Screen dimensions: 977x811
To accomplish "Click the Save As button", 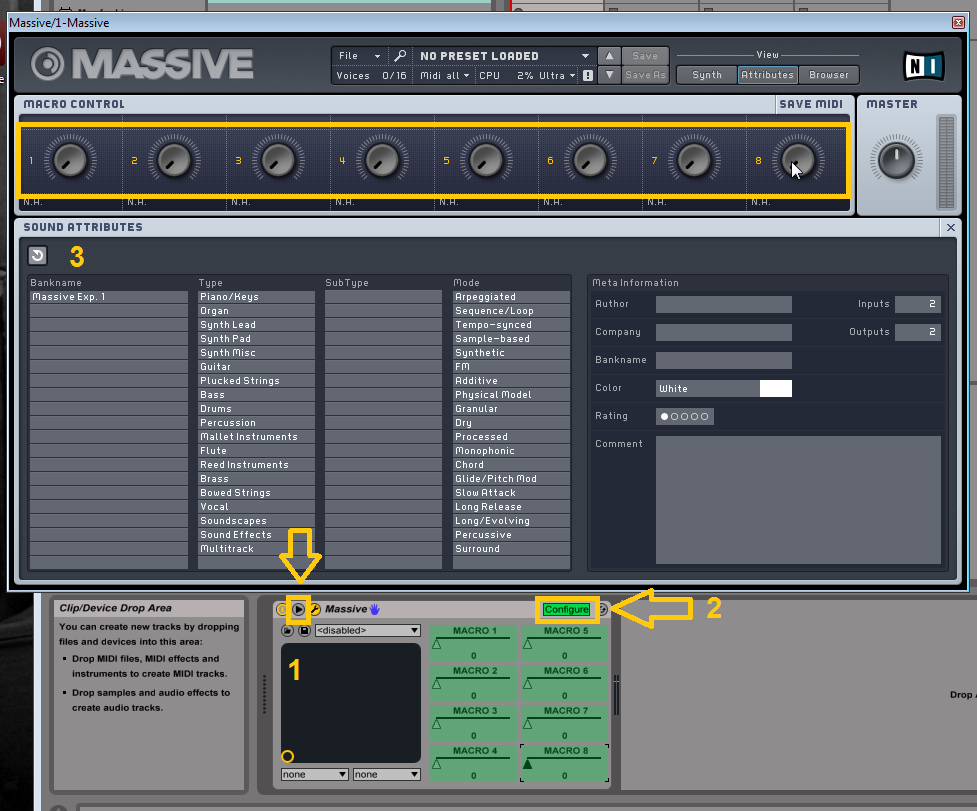I will click(x=645, y=75).
